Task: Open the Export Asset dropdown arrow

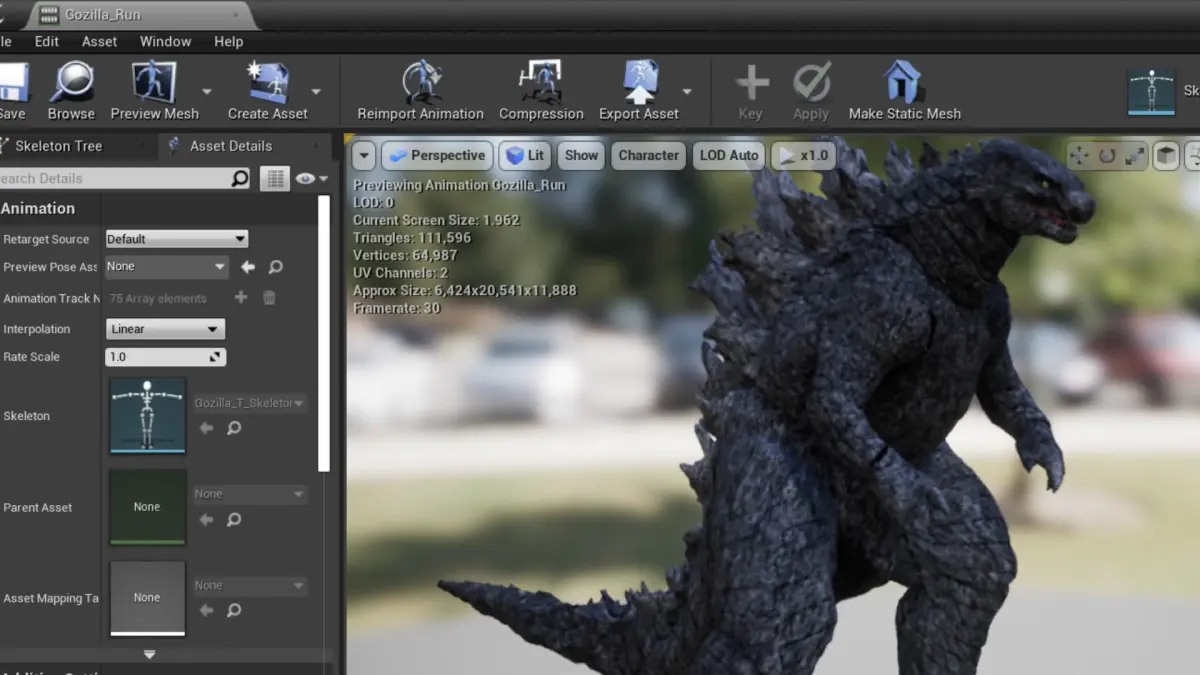Action: click(x=687, y=91)
